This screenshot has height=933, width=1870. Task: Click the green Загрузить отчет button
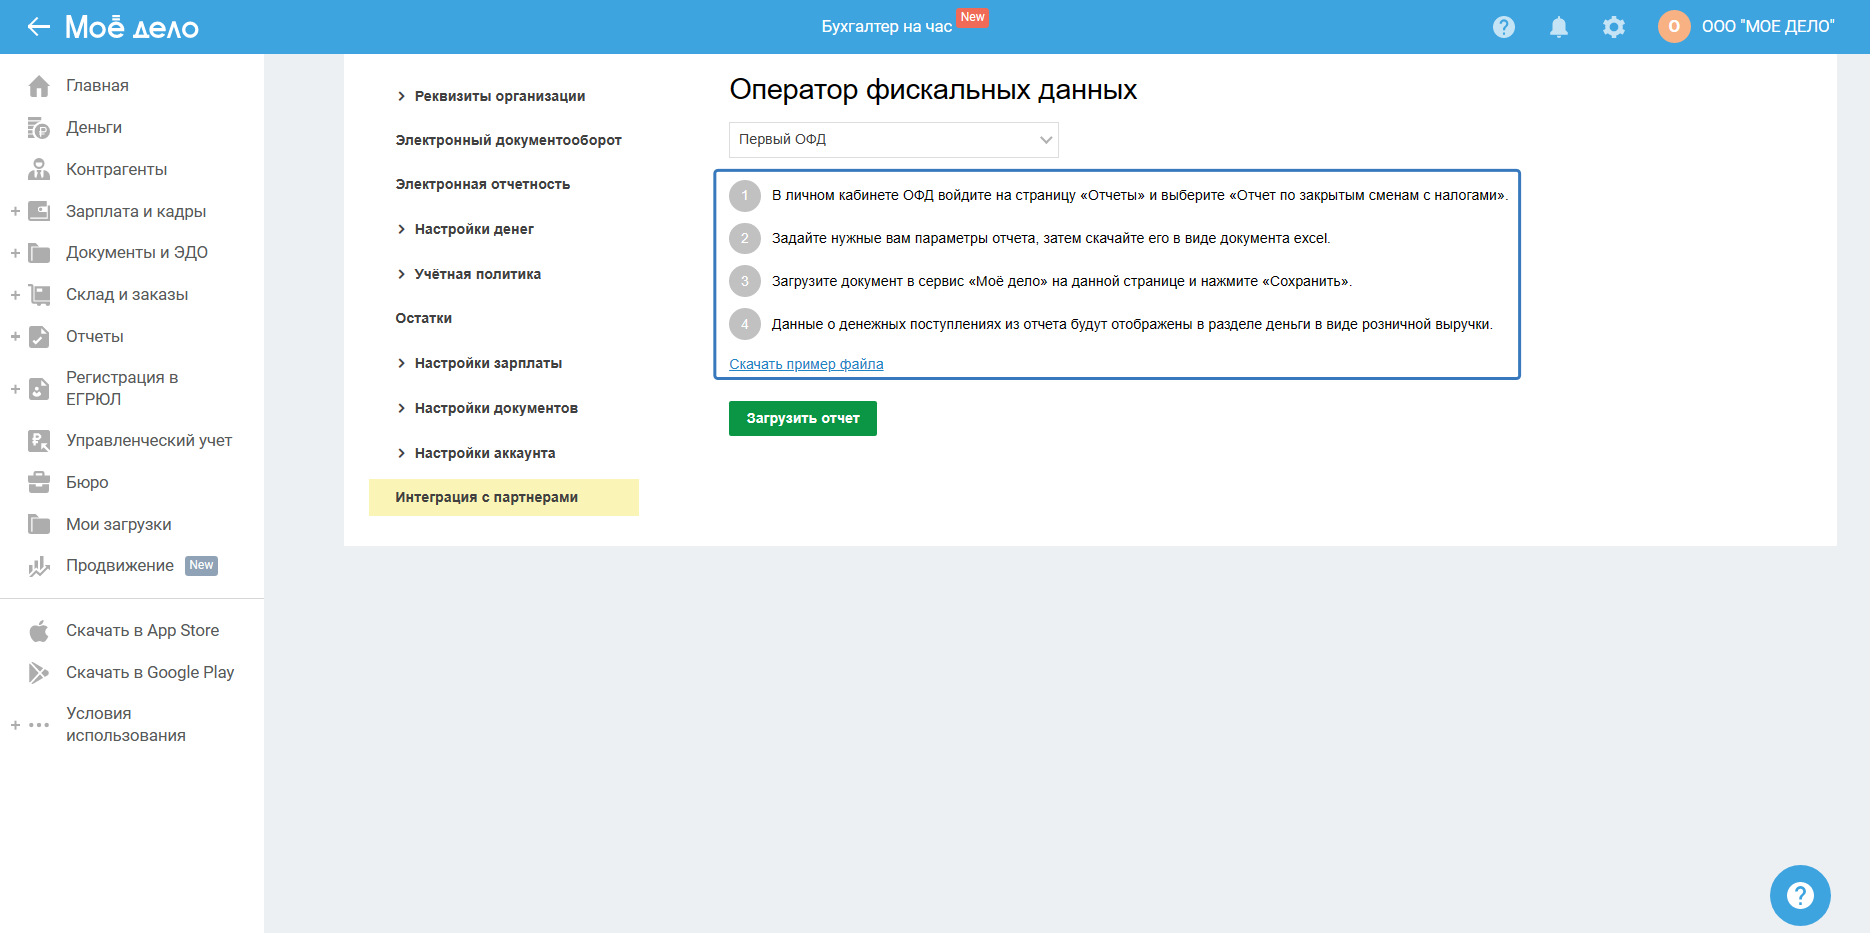[803, 418]
